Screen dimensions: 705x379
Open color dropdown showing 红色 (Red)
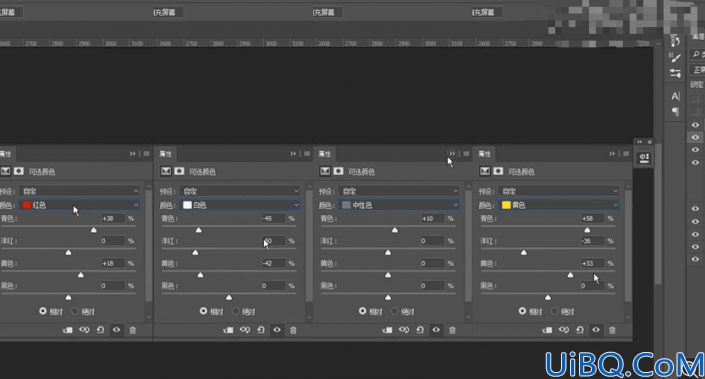point(80,205)
